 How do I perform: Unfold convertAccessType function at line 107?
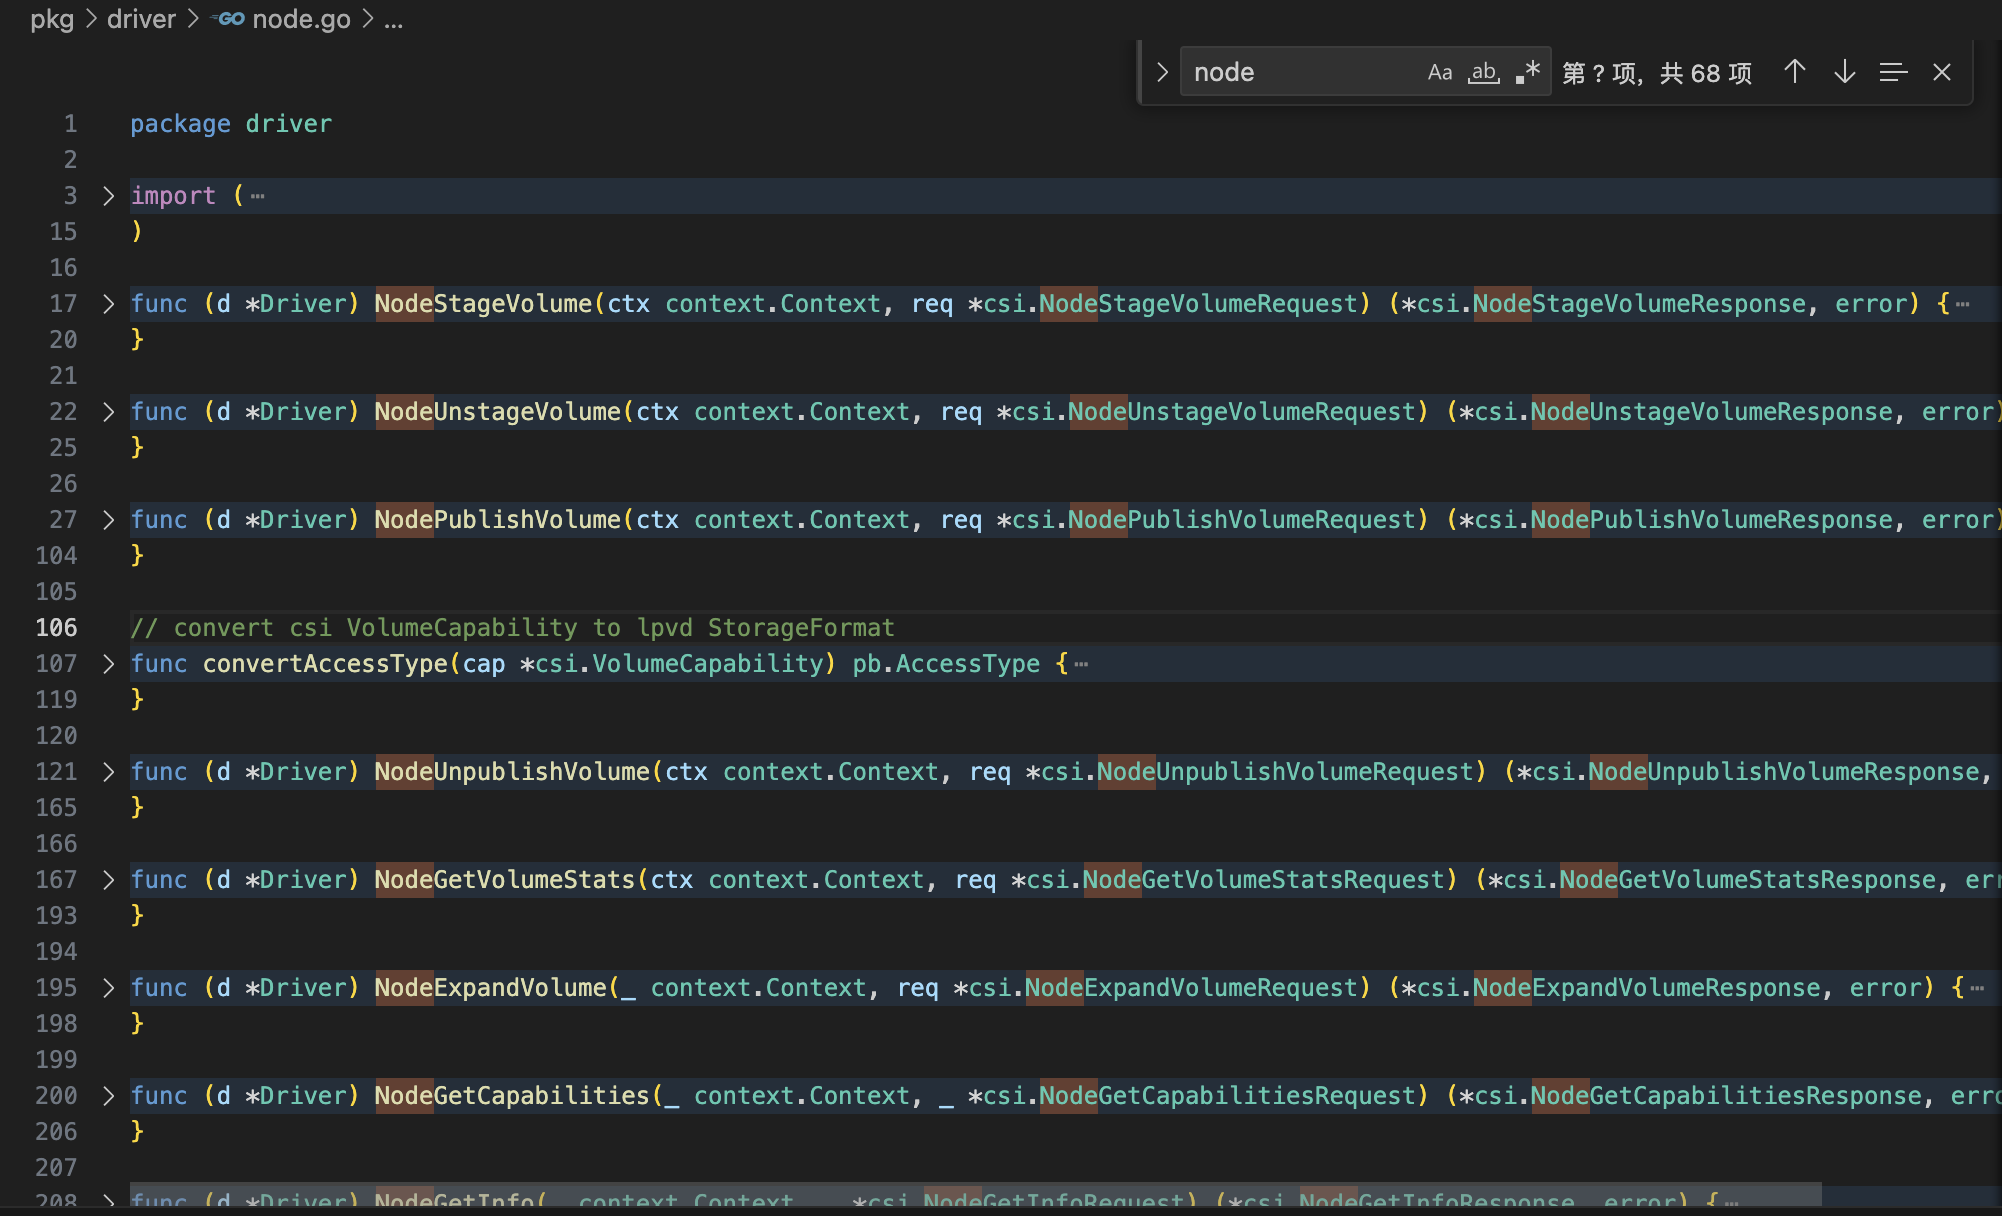click(x=109, y=664)
